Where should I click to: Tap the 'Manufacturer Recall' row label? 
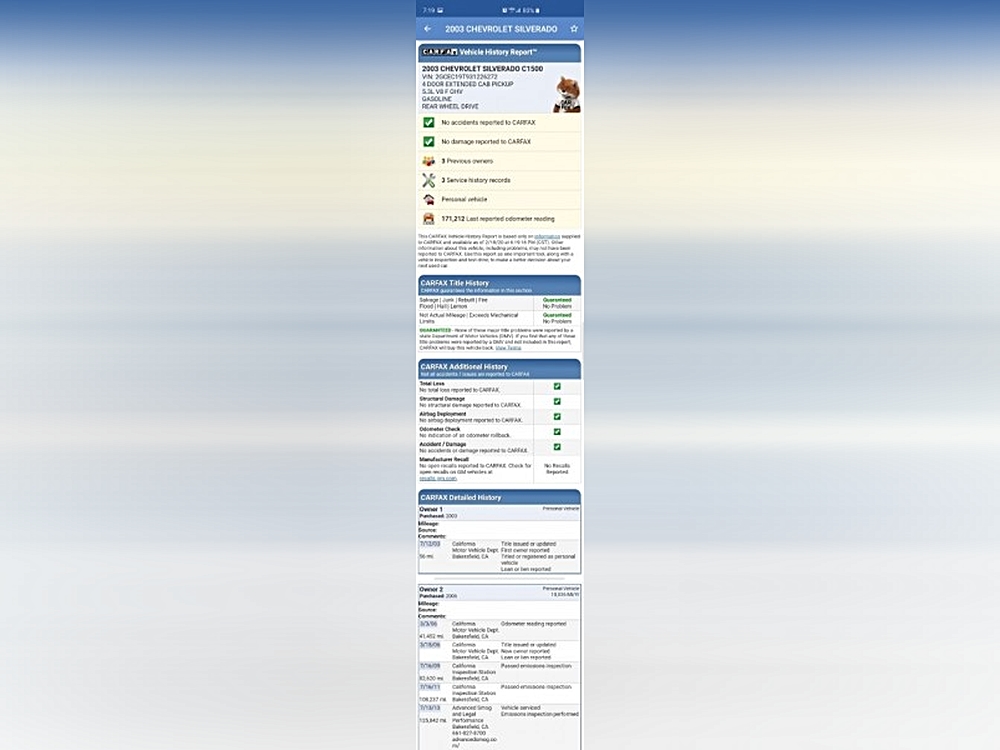444,460
